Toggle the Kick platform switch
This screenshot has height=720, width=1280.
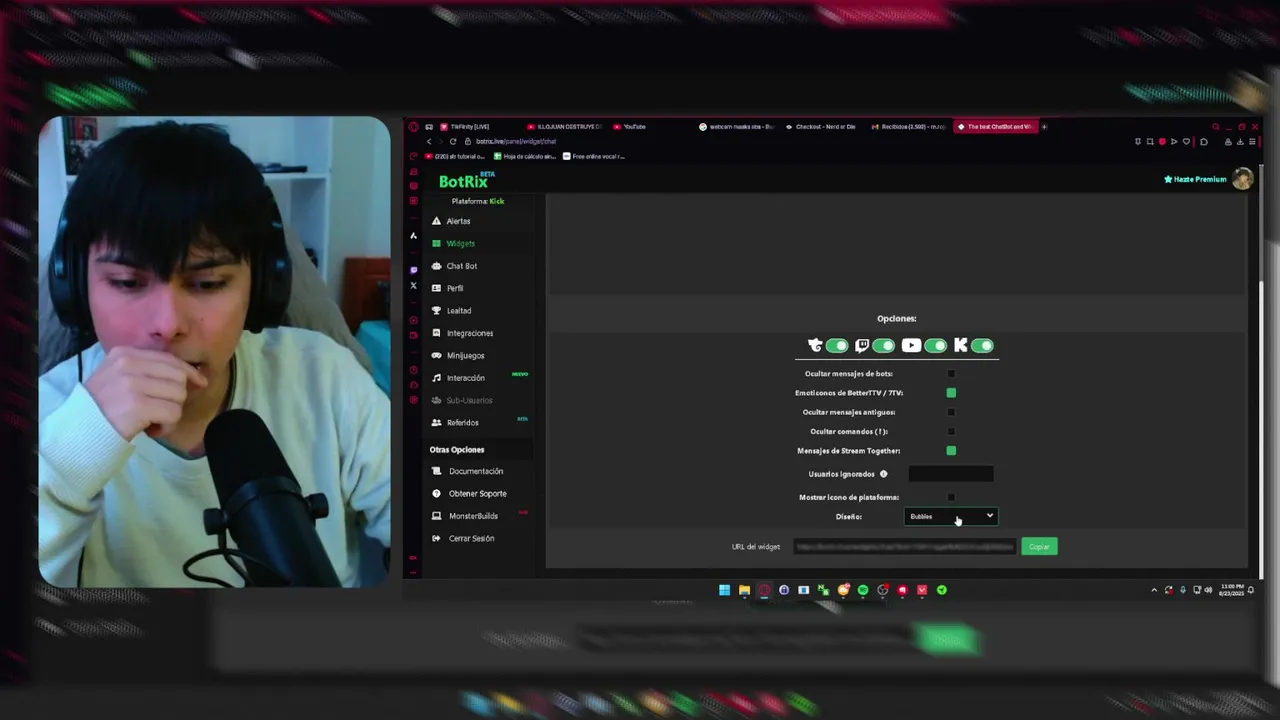pos(982,346)
